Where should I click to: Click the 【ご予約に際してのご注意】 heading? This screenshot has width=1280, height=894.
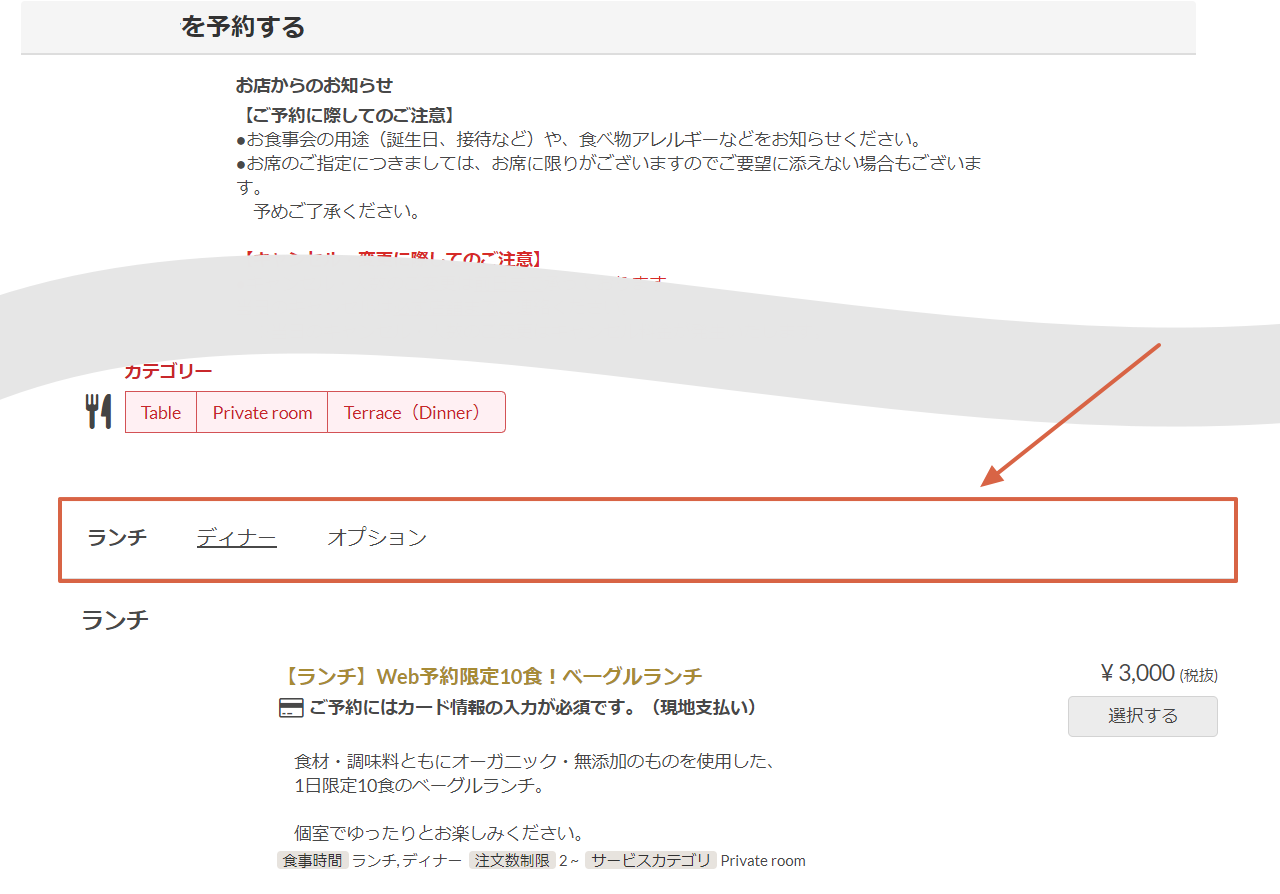coord(349,115)
